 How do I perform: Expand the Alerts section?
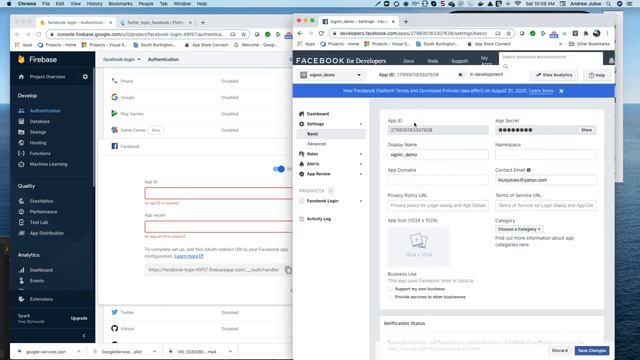pos(361,164)
